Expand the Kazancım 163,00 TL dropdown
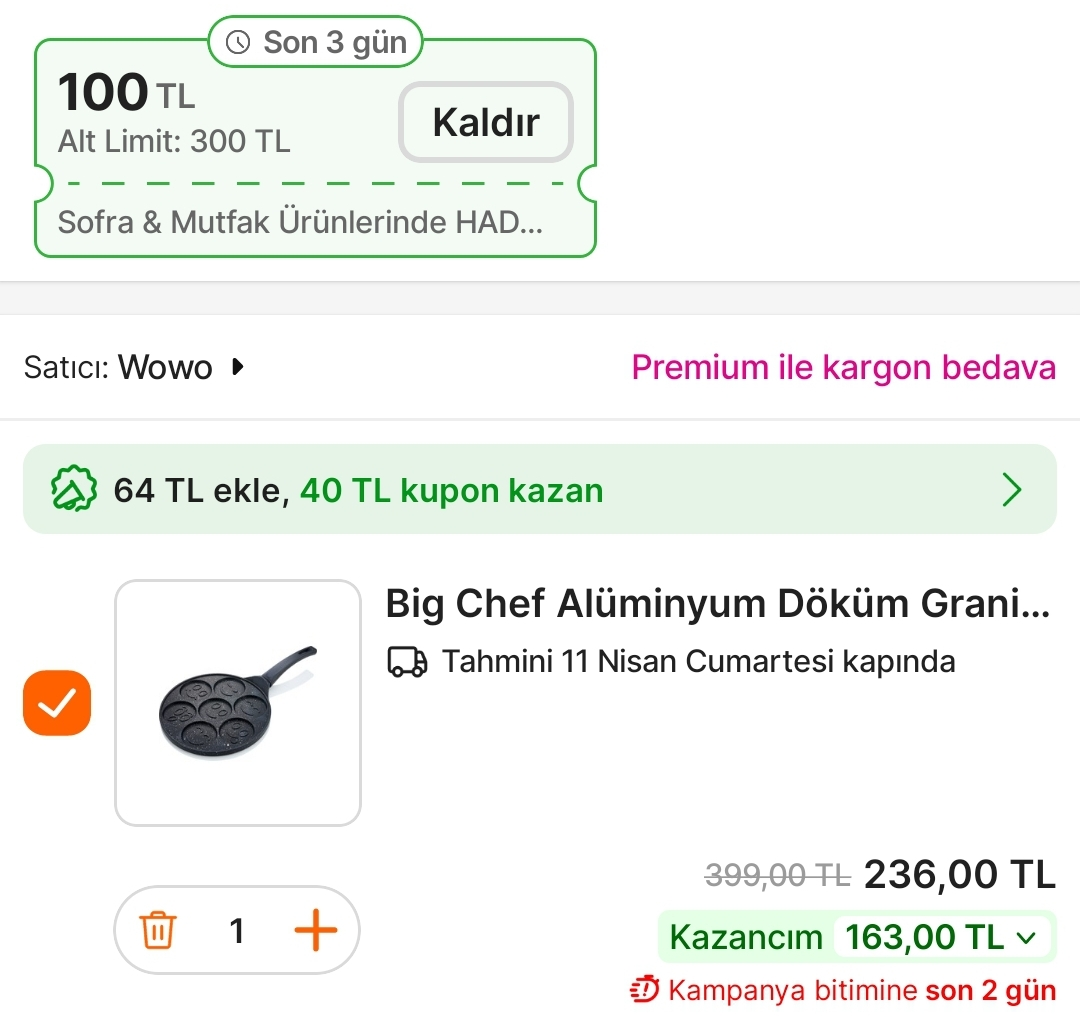This screenshot has height=1017, width=1080. (x=1025, y=937)
